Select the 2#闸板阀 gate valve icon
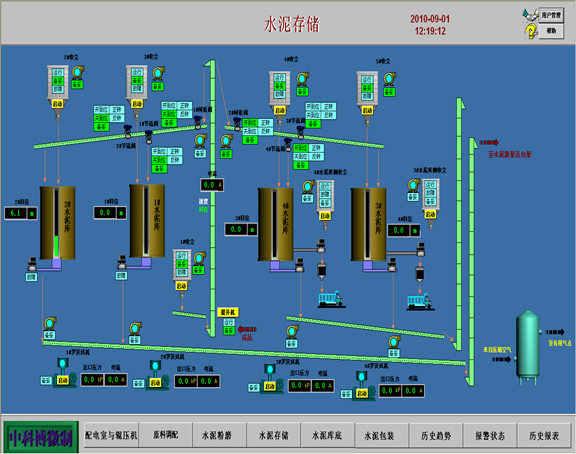The height and width of the screenshot is (454, 576). tap(237, 124)
